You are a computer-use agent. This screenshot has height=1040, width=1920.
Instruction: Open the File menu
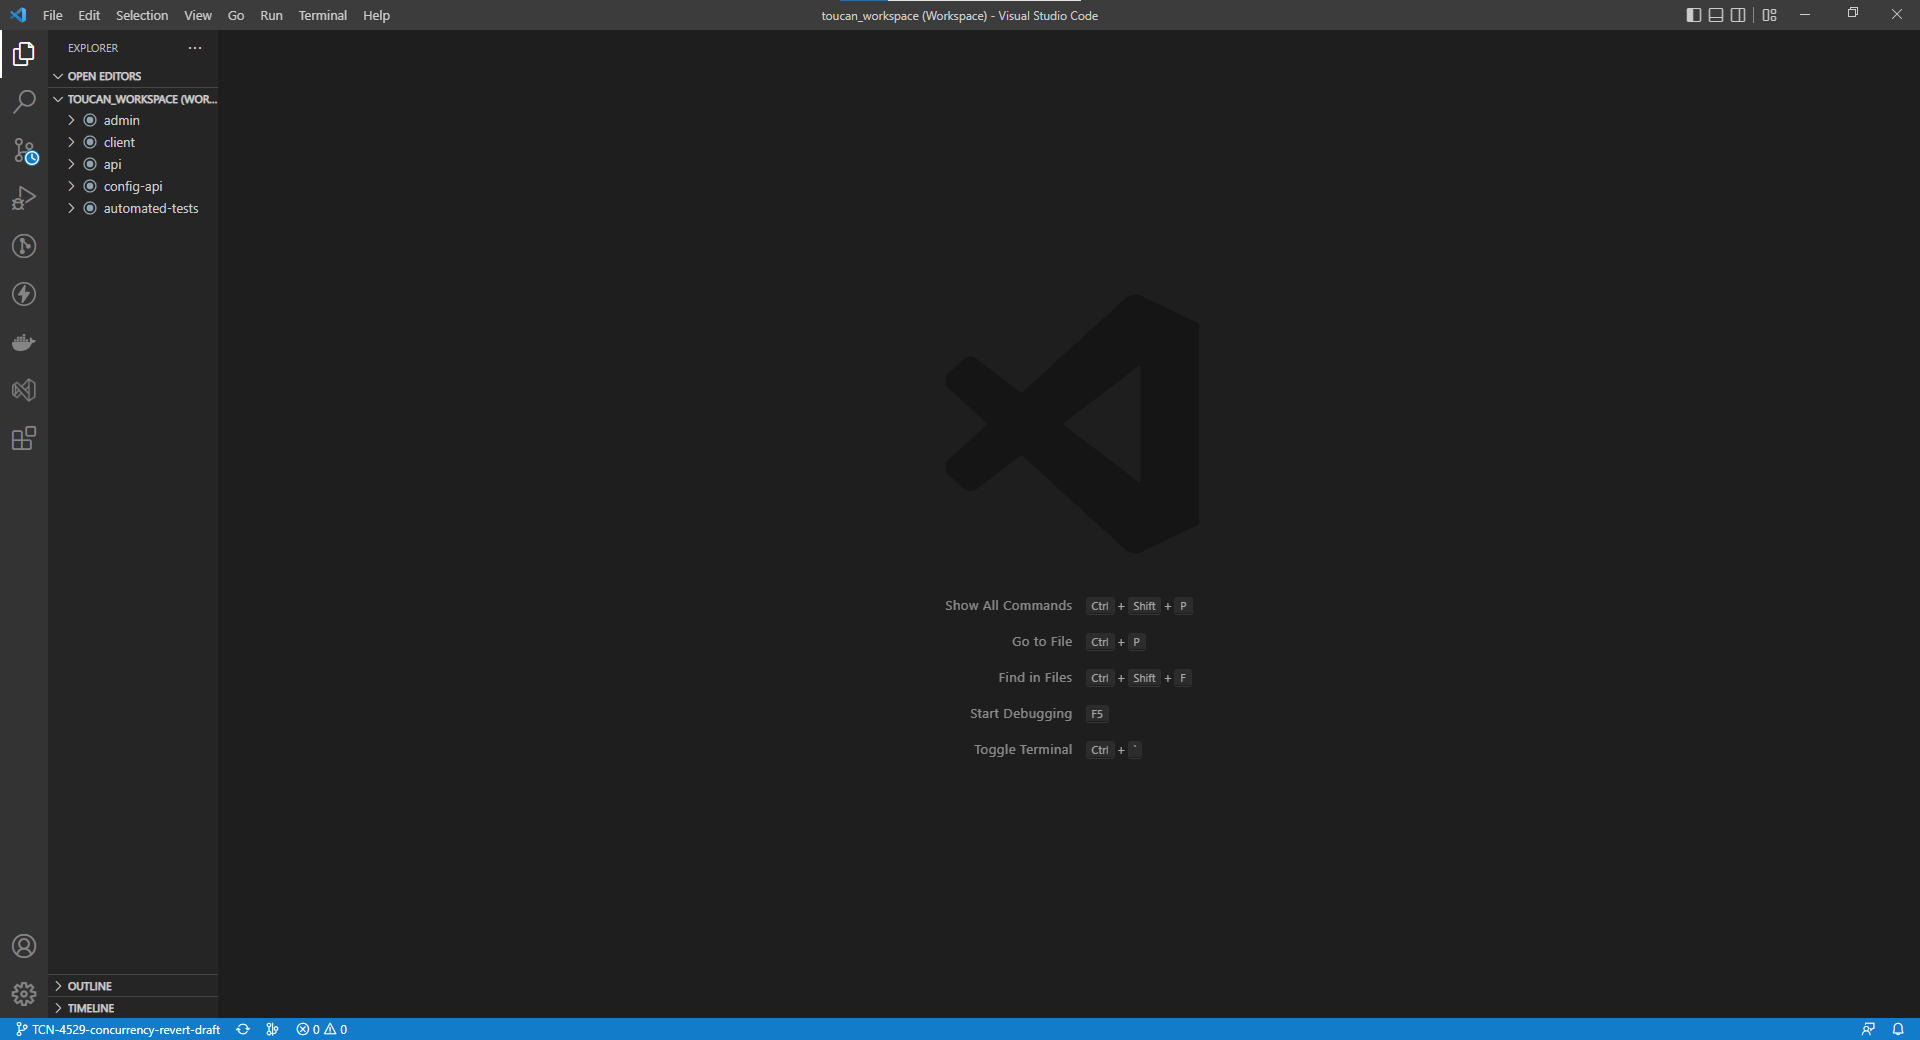click(x=53, y=15)
